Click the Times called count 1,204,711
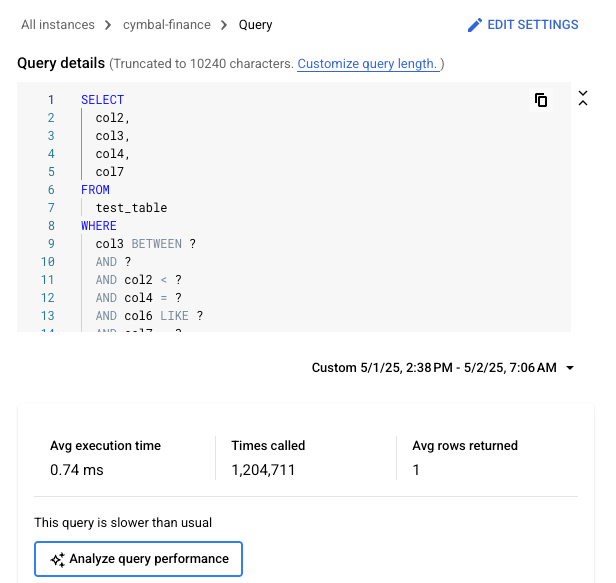Screen dimensions: 616x583 click(263, 470)
